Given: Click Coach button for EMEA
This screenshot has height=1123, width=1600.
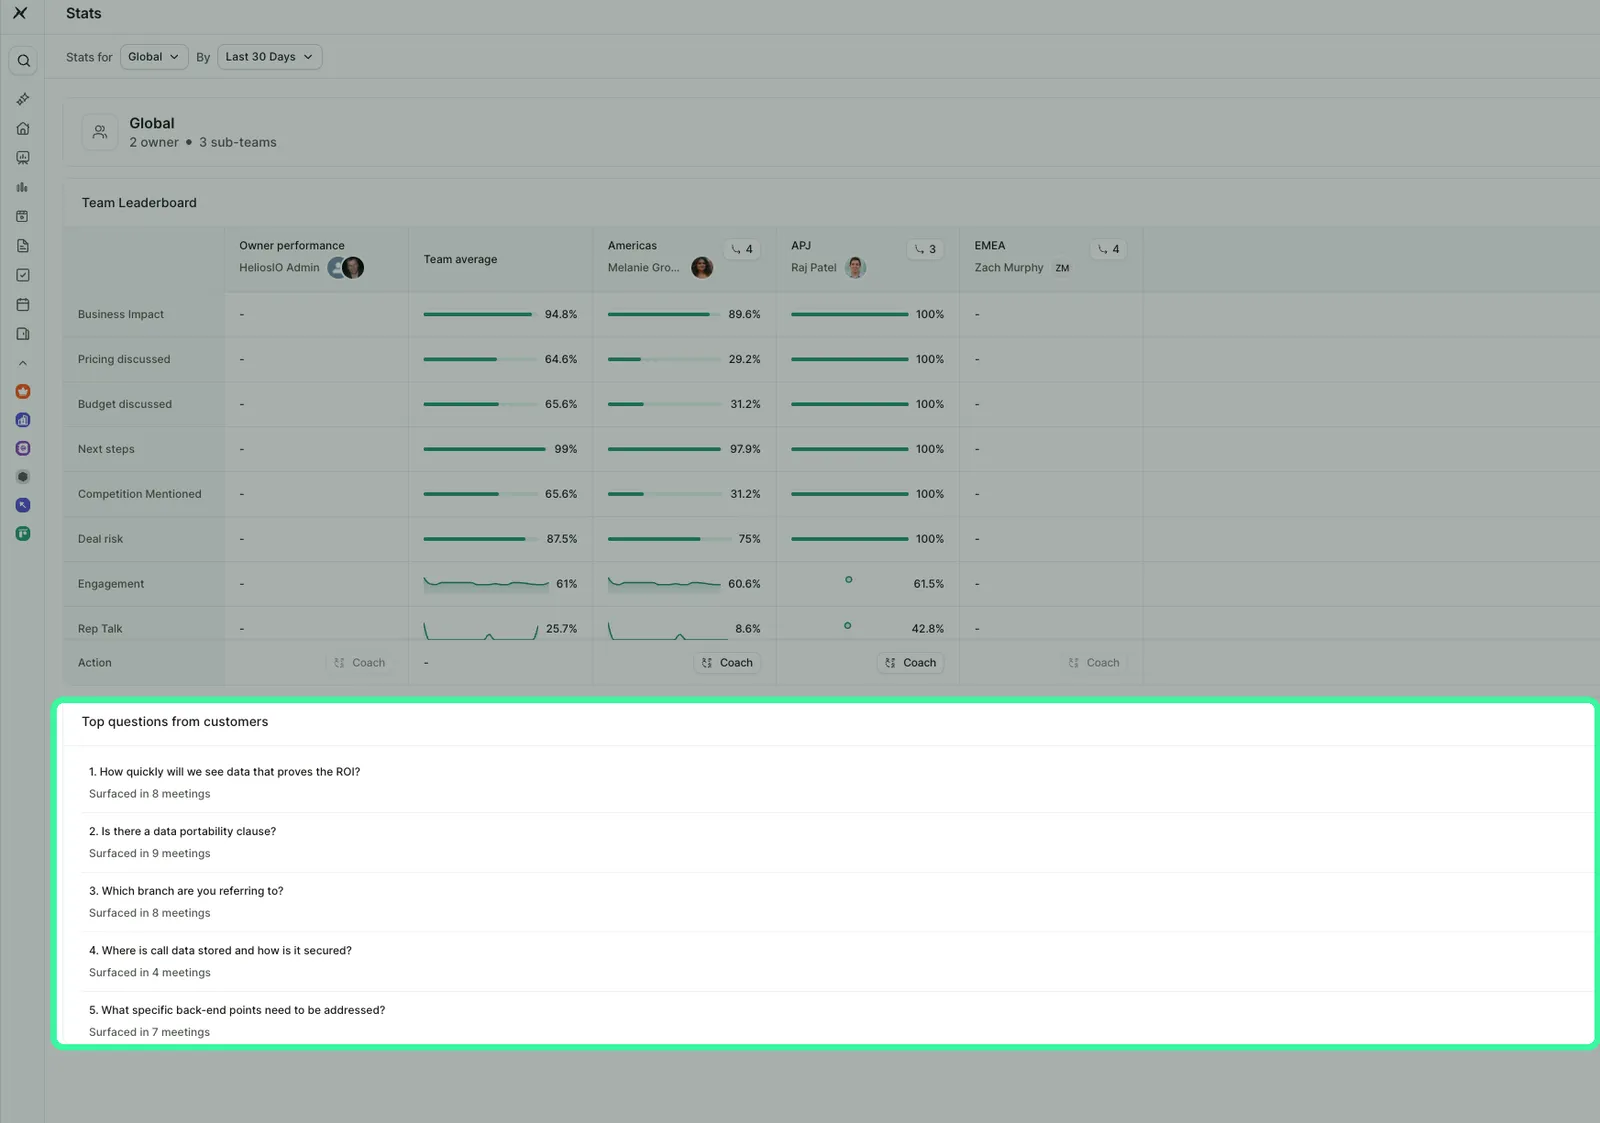Looking at the screenshot, I should [1094, 663].
